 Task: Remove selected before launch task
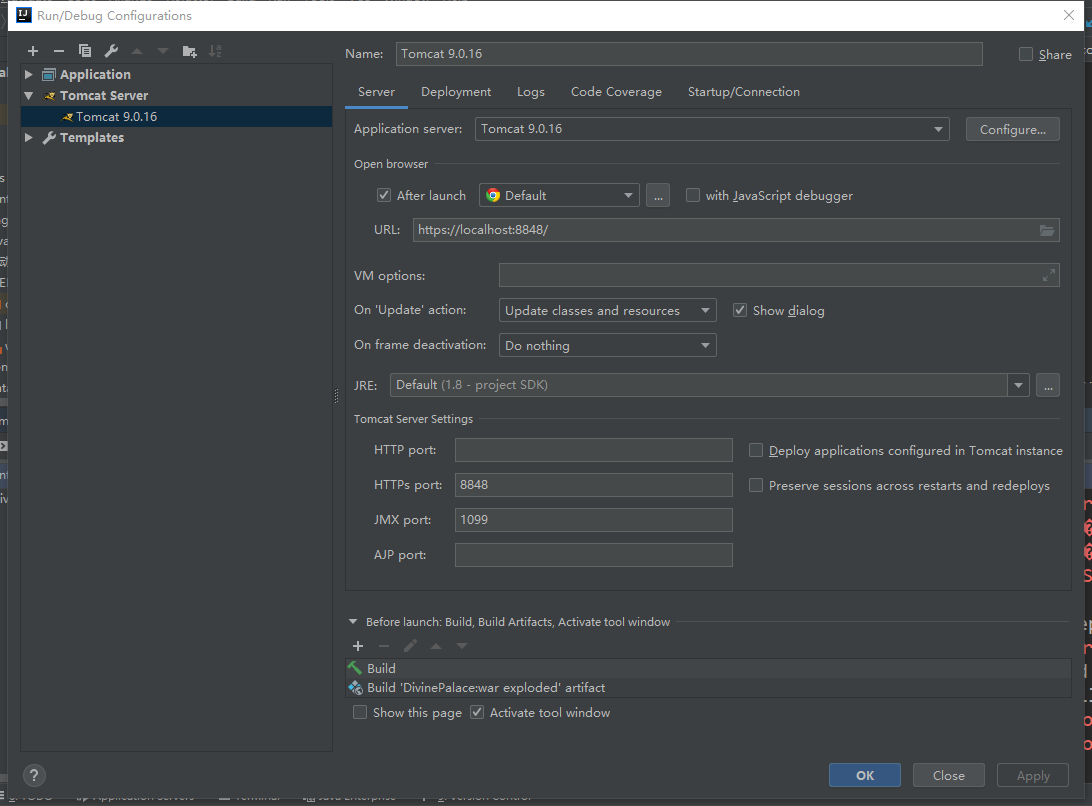point(384,646)
